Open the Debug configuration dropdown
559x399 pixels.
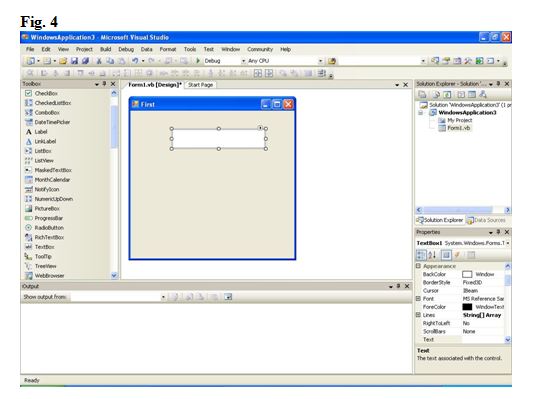click(225, 61)
